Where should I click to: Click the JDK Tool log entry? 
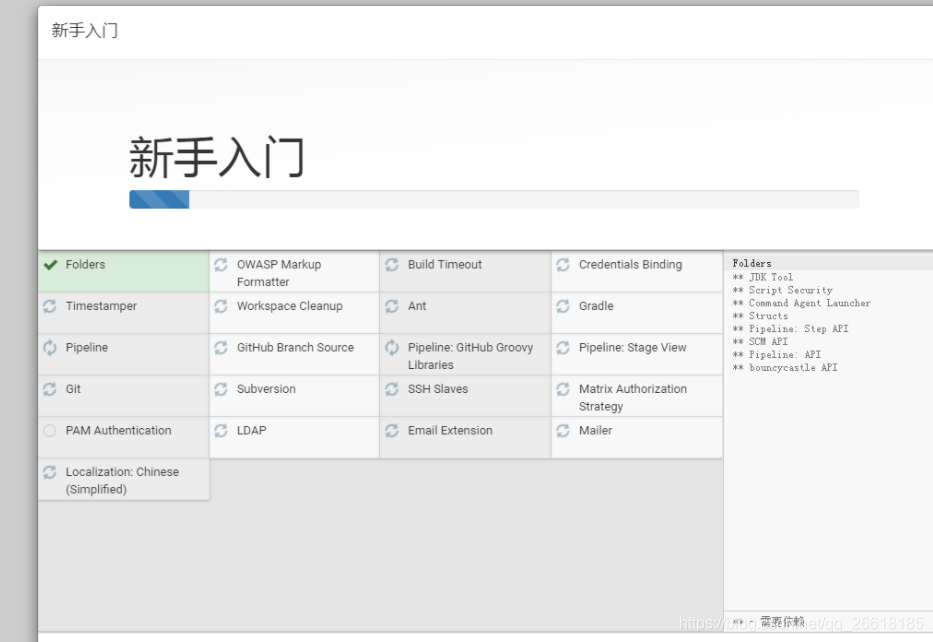[763, 277]
